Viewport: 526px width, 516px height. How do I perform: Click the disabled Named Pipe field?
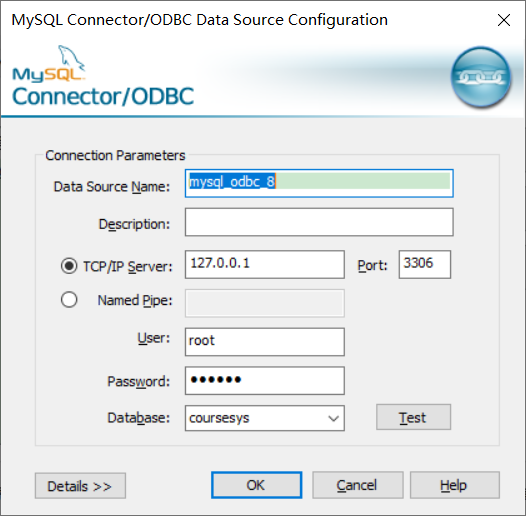[x=265, y=303]
